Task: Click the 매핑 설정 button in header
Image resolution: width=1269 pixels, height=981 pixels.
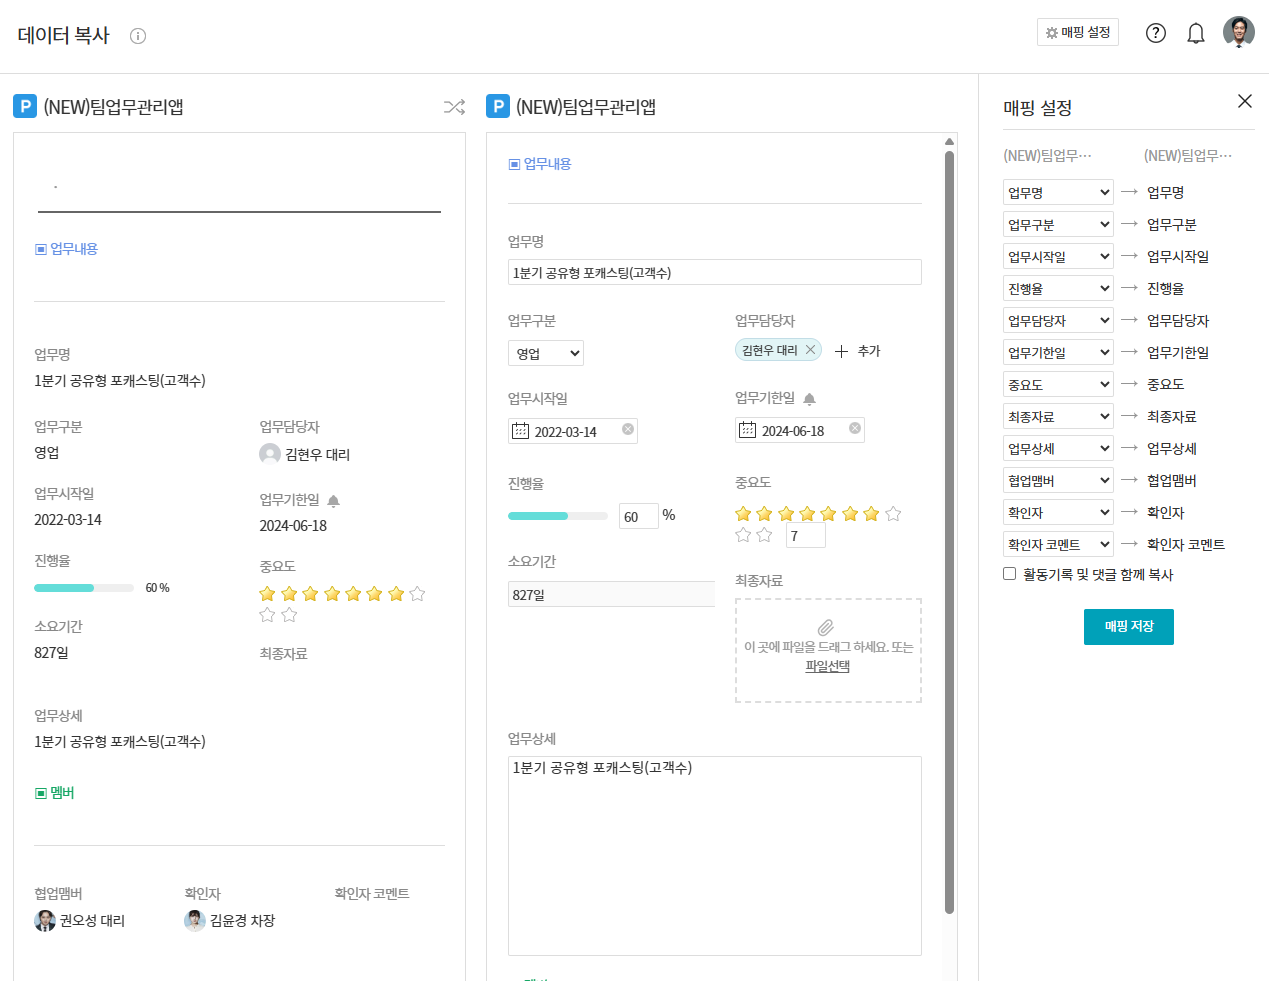Action: click(x=1077, y=32)
